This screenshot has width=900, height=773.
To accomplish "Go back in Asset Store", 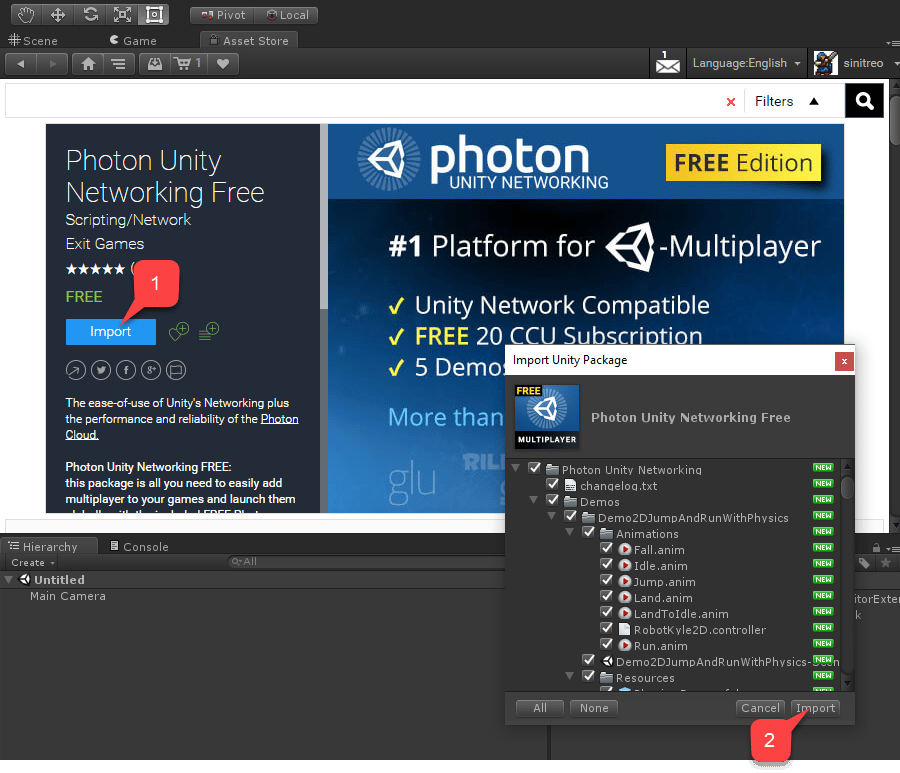I will click(x=21, y=64).
